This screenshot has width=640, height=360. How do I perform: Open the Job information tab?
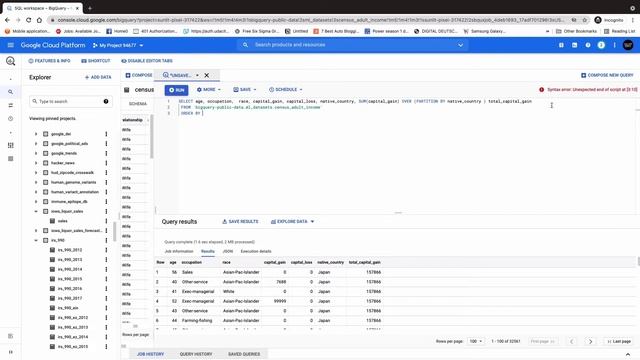pyautogui.click(x=179, y=251)
